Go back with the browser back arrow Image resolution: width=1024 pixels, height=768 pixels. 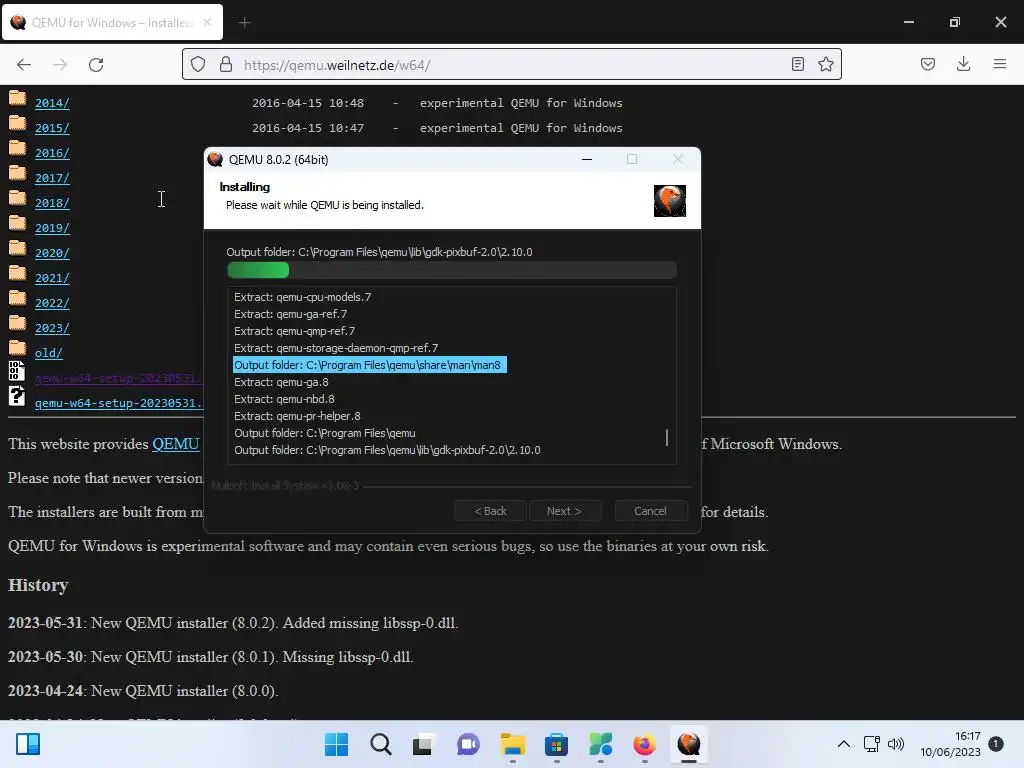pyautogui.click(x=24, y=65)
